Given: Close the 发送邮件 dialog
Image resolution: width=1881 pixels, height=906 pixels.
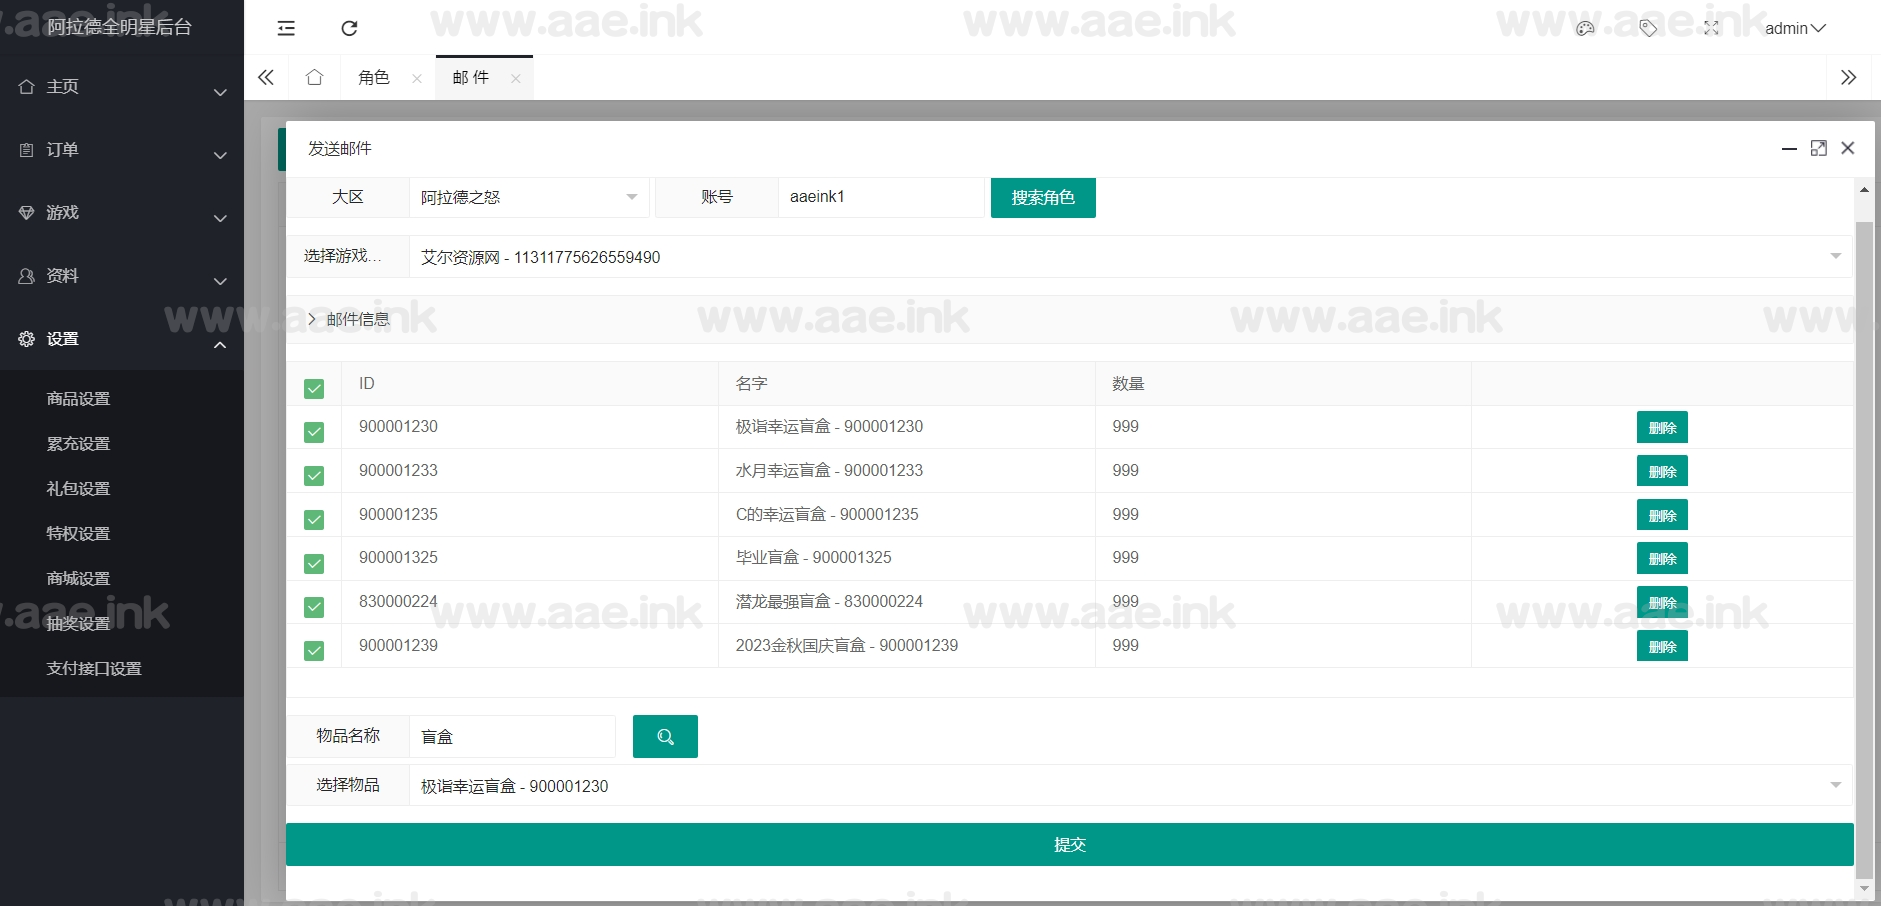Looking at the screenshot, I should pyautogui.click(x=1848, y=148).
